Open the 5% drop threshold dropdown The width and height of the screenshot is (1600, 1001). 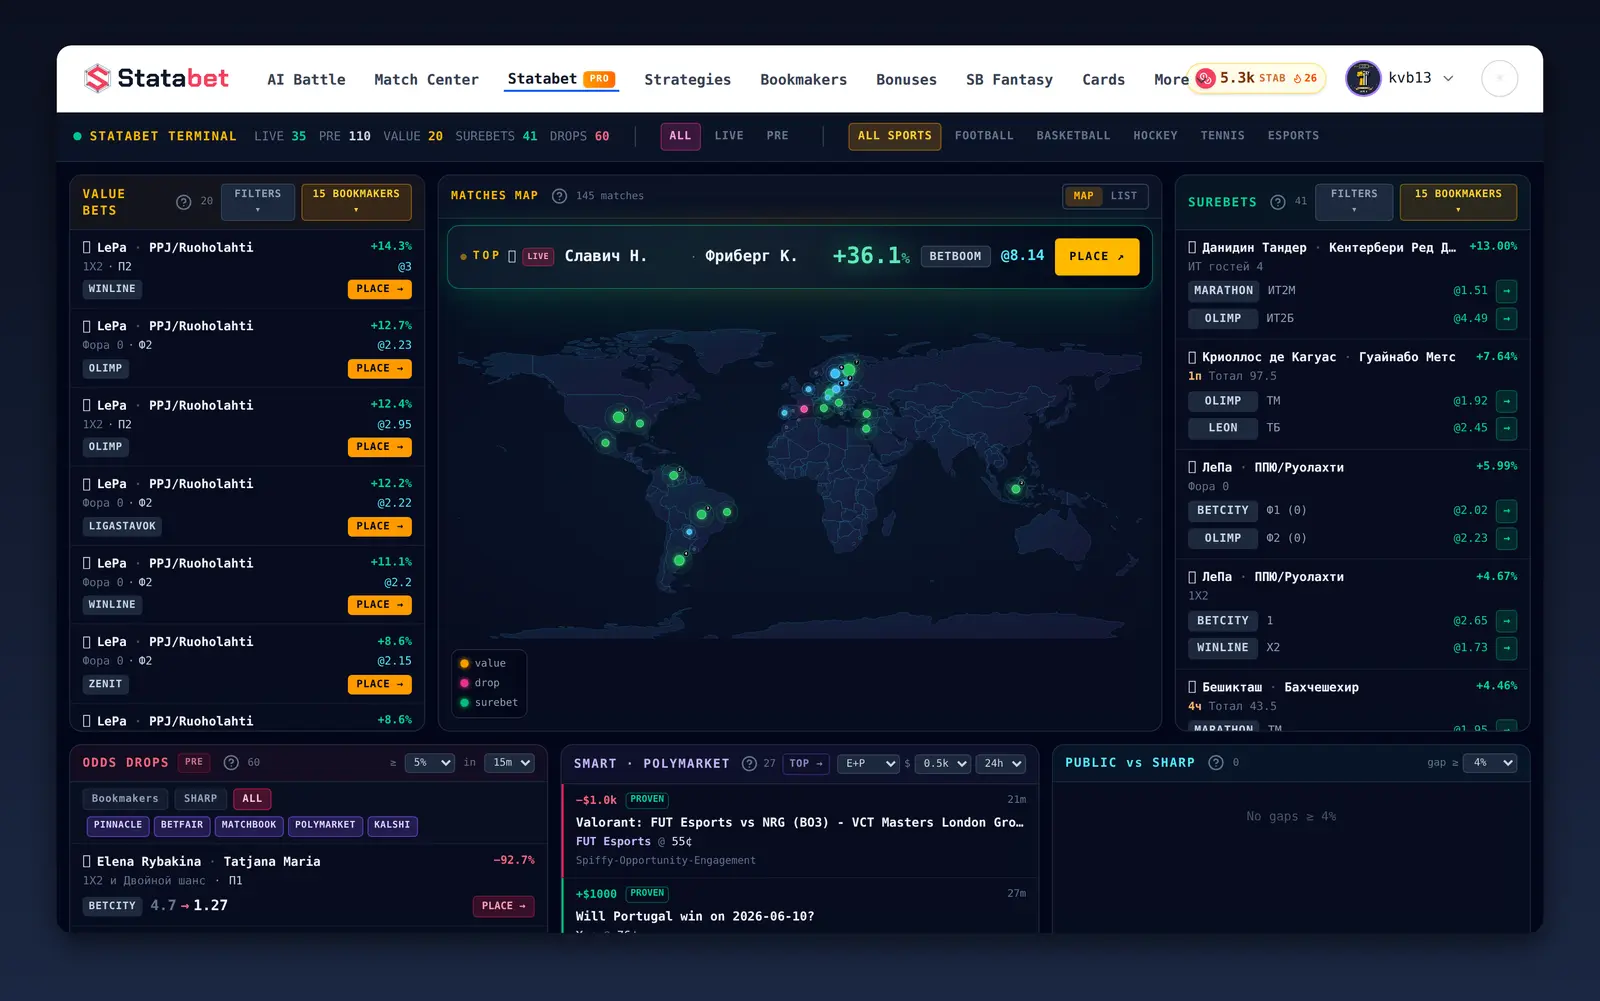coord(429,762)
